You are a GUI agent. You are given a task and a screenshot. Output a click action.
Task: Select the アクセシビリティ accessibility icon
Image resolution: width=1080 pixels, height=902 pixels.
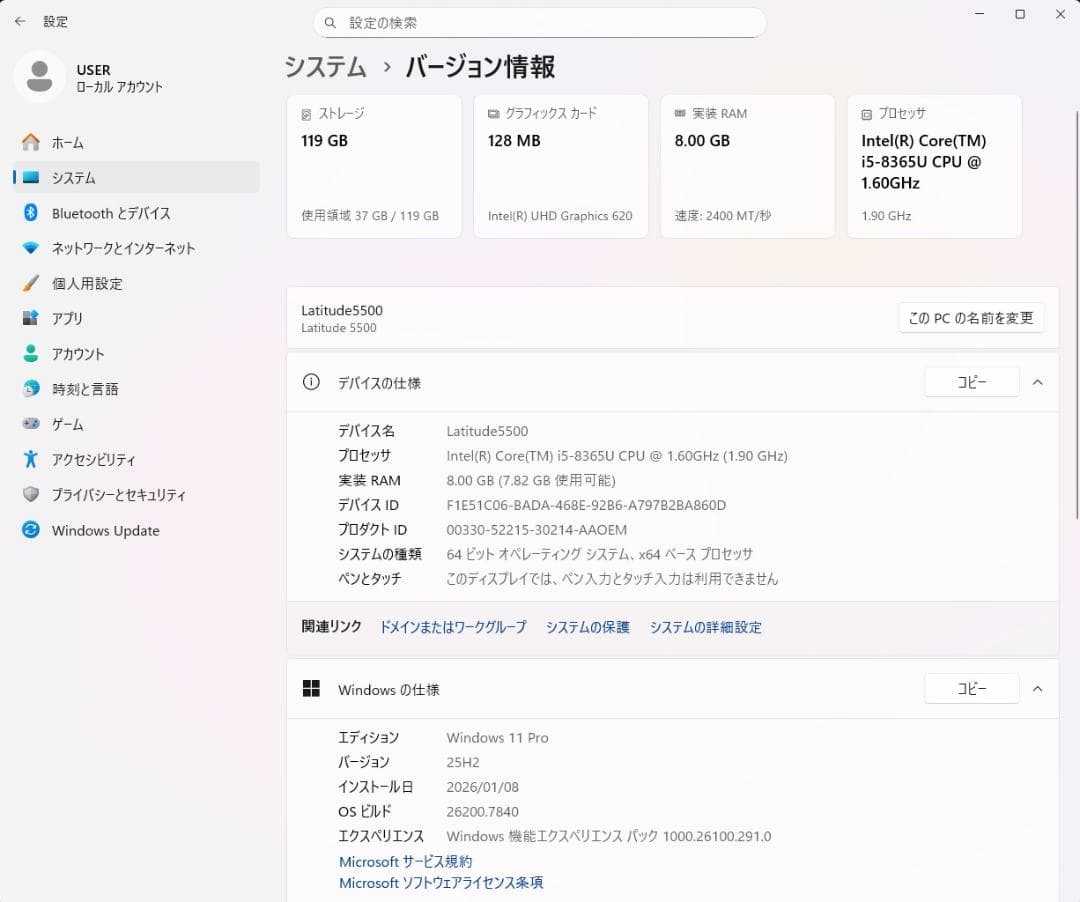(x=30, y=459)
